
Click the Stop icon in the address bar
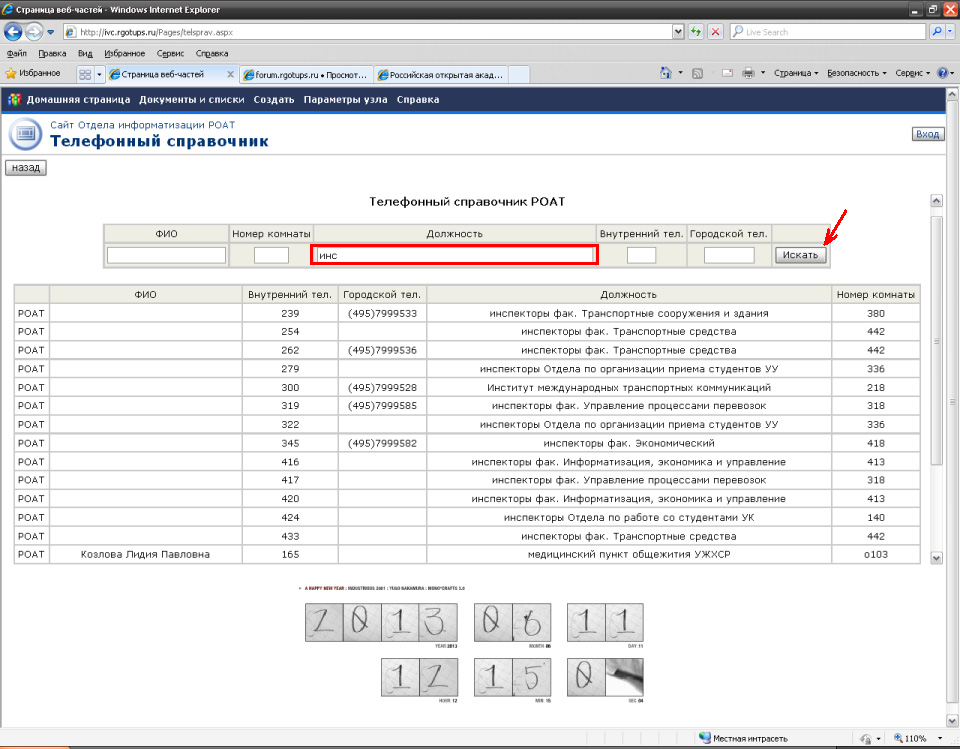coord(713,31)
